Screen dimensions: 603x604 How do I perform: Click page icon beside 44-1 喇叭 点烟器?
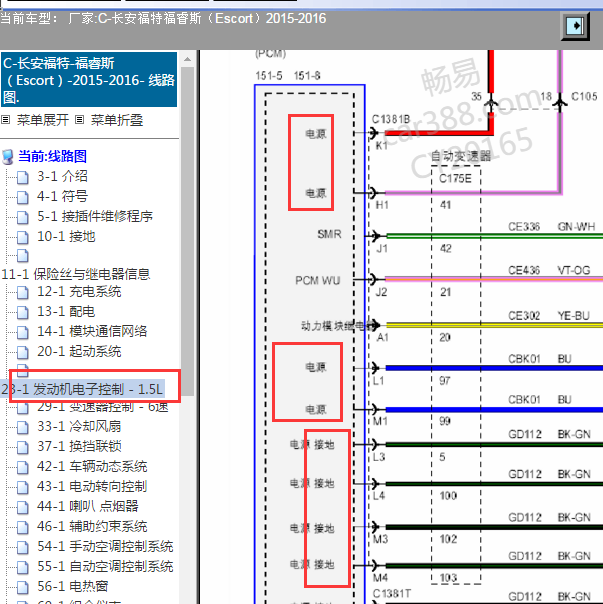click(23, 508)
